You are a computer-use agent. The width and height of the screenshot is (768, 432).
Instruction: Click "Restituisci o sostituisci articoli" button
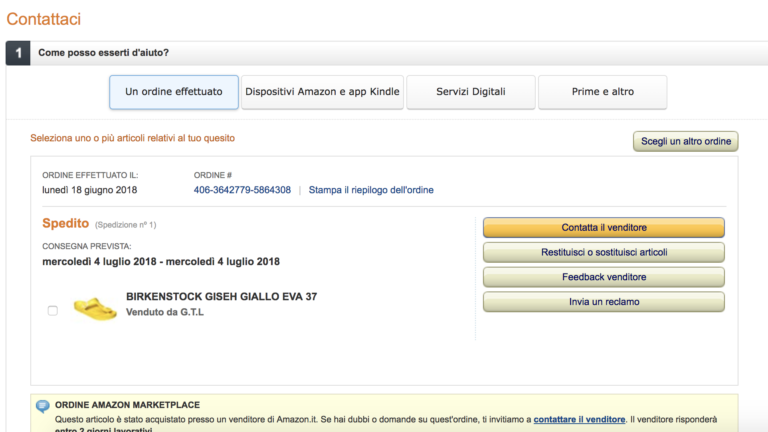(x=604, y=252)
